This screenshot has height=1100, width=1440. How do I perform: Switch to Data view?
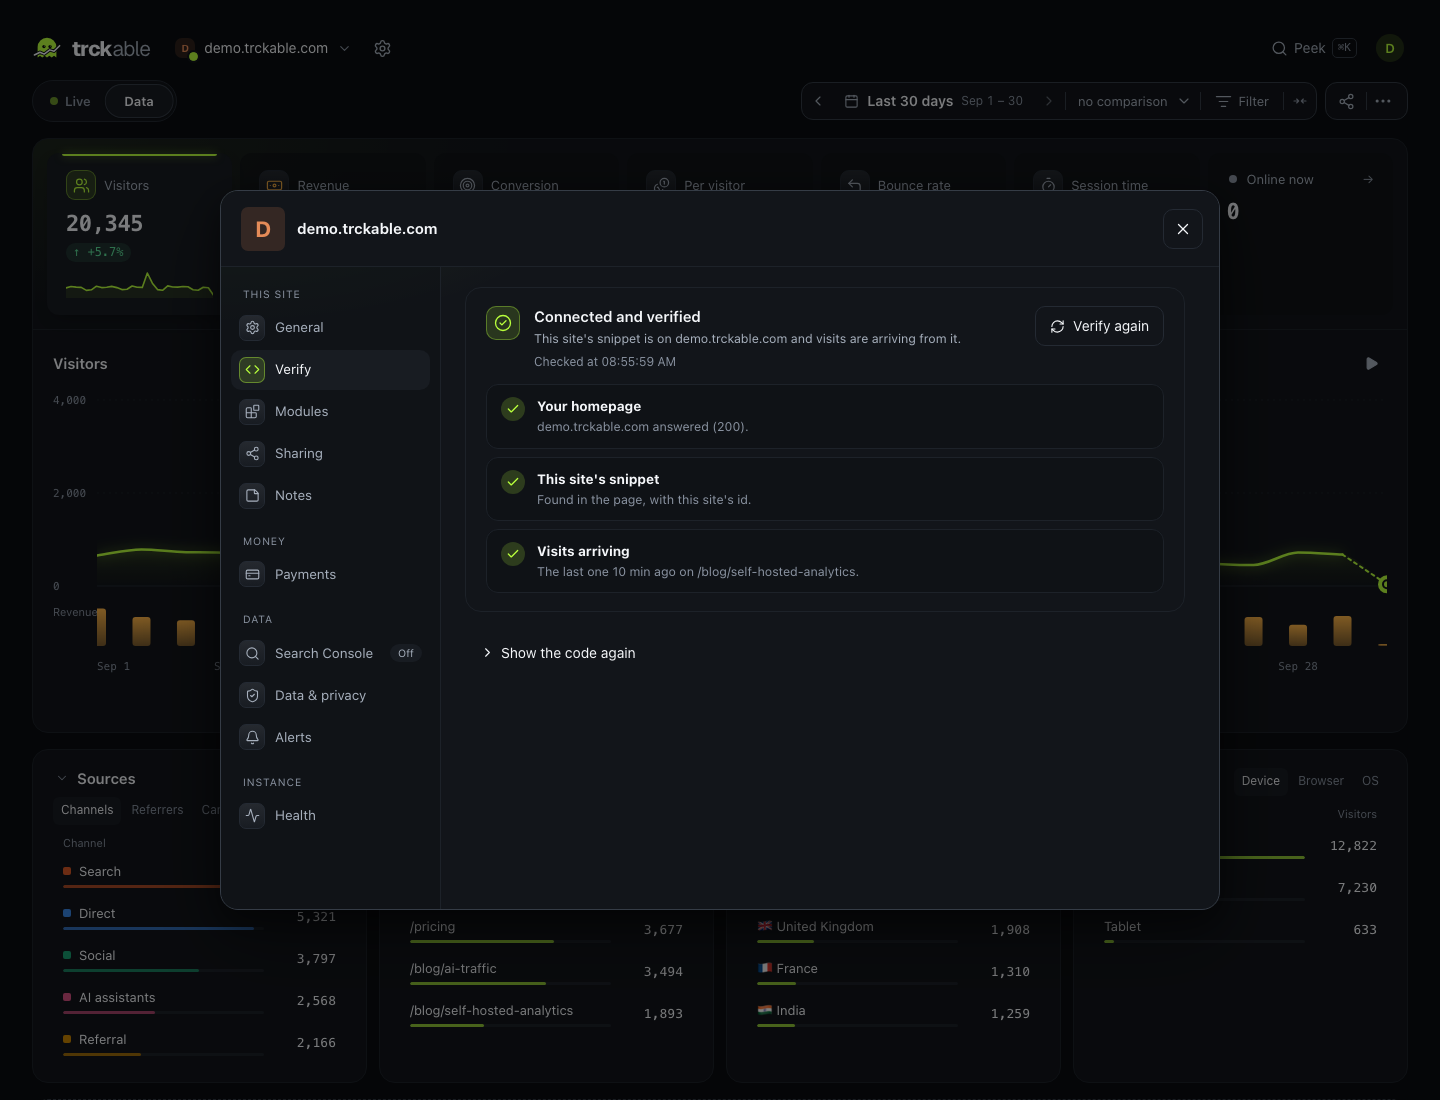coord(139,101)
